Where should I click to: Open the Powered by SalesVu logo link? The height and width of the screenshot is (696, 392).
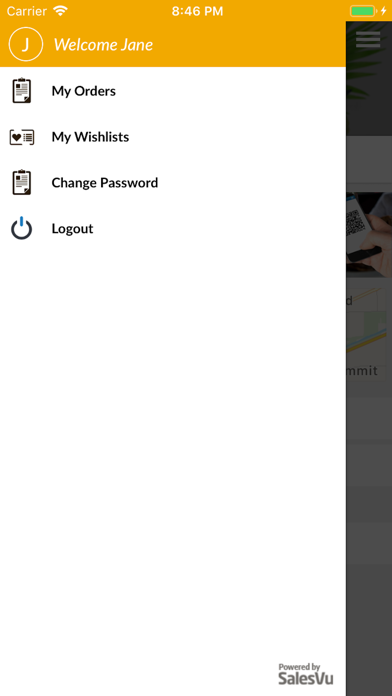tap(306, 674)
